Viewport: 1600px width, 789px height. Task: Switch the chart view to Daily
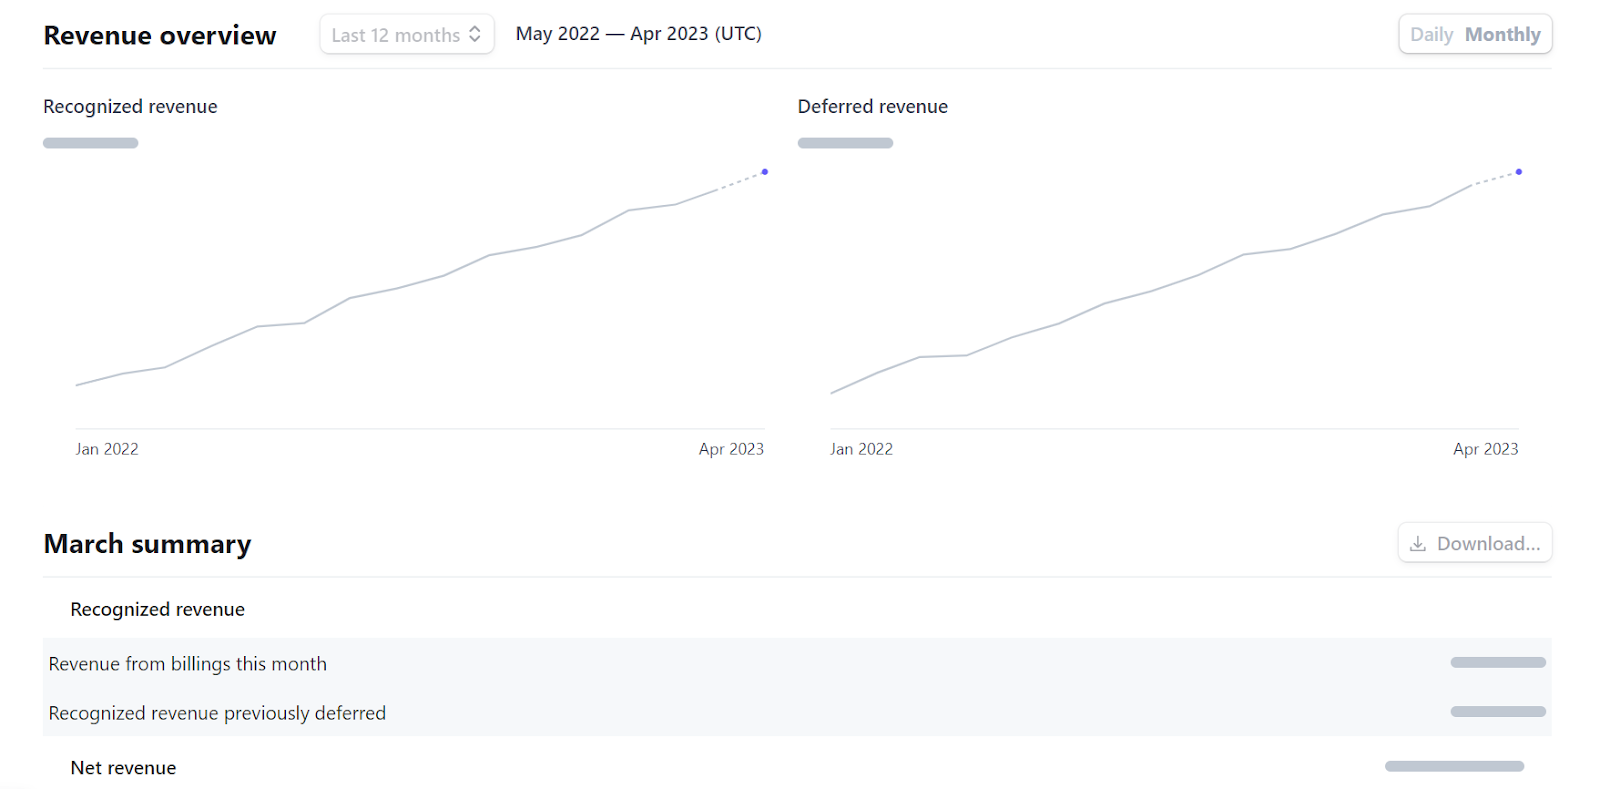point(1431,34)
